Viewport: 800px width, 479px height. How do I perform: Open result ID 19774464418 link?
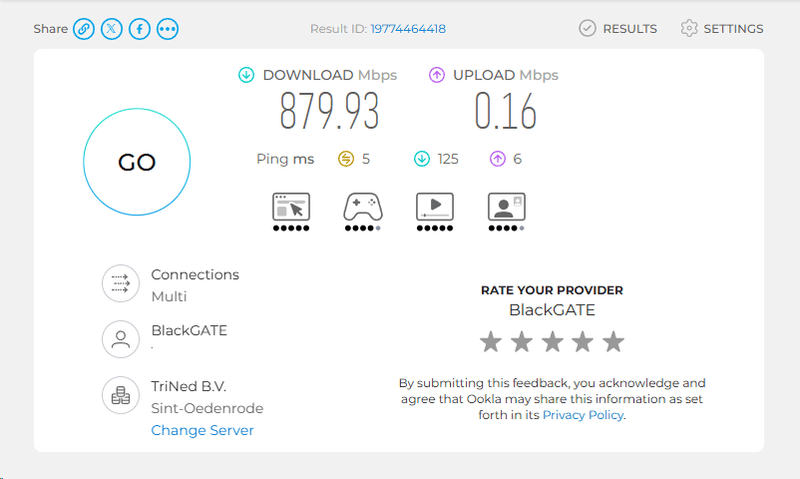click(408, 29)
